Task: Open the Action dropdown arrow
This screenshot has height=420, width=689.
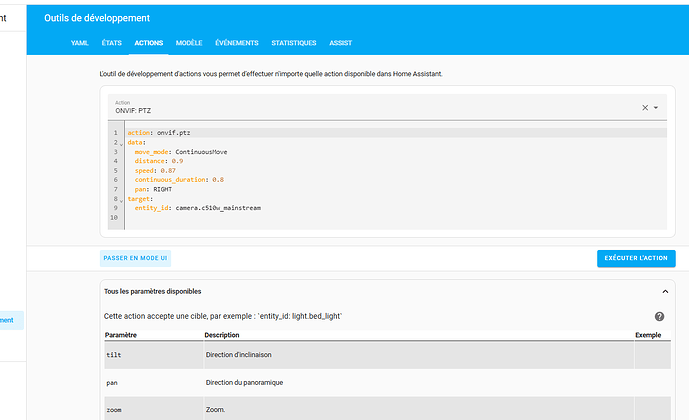Action: click(x=656, y=108)
